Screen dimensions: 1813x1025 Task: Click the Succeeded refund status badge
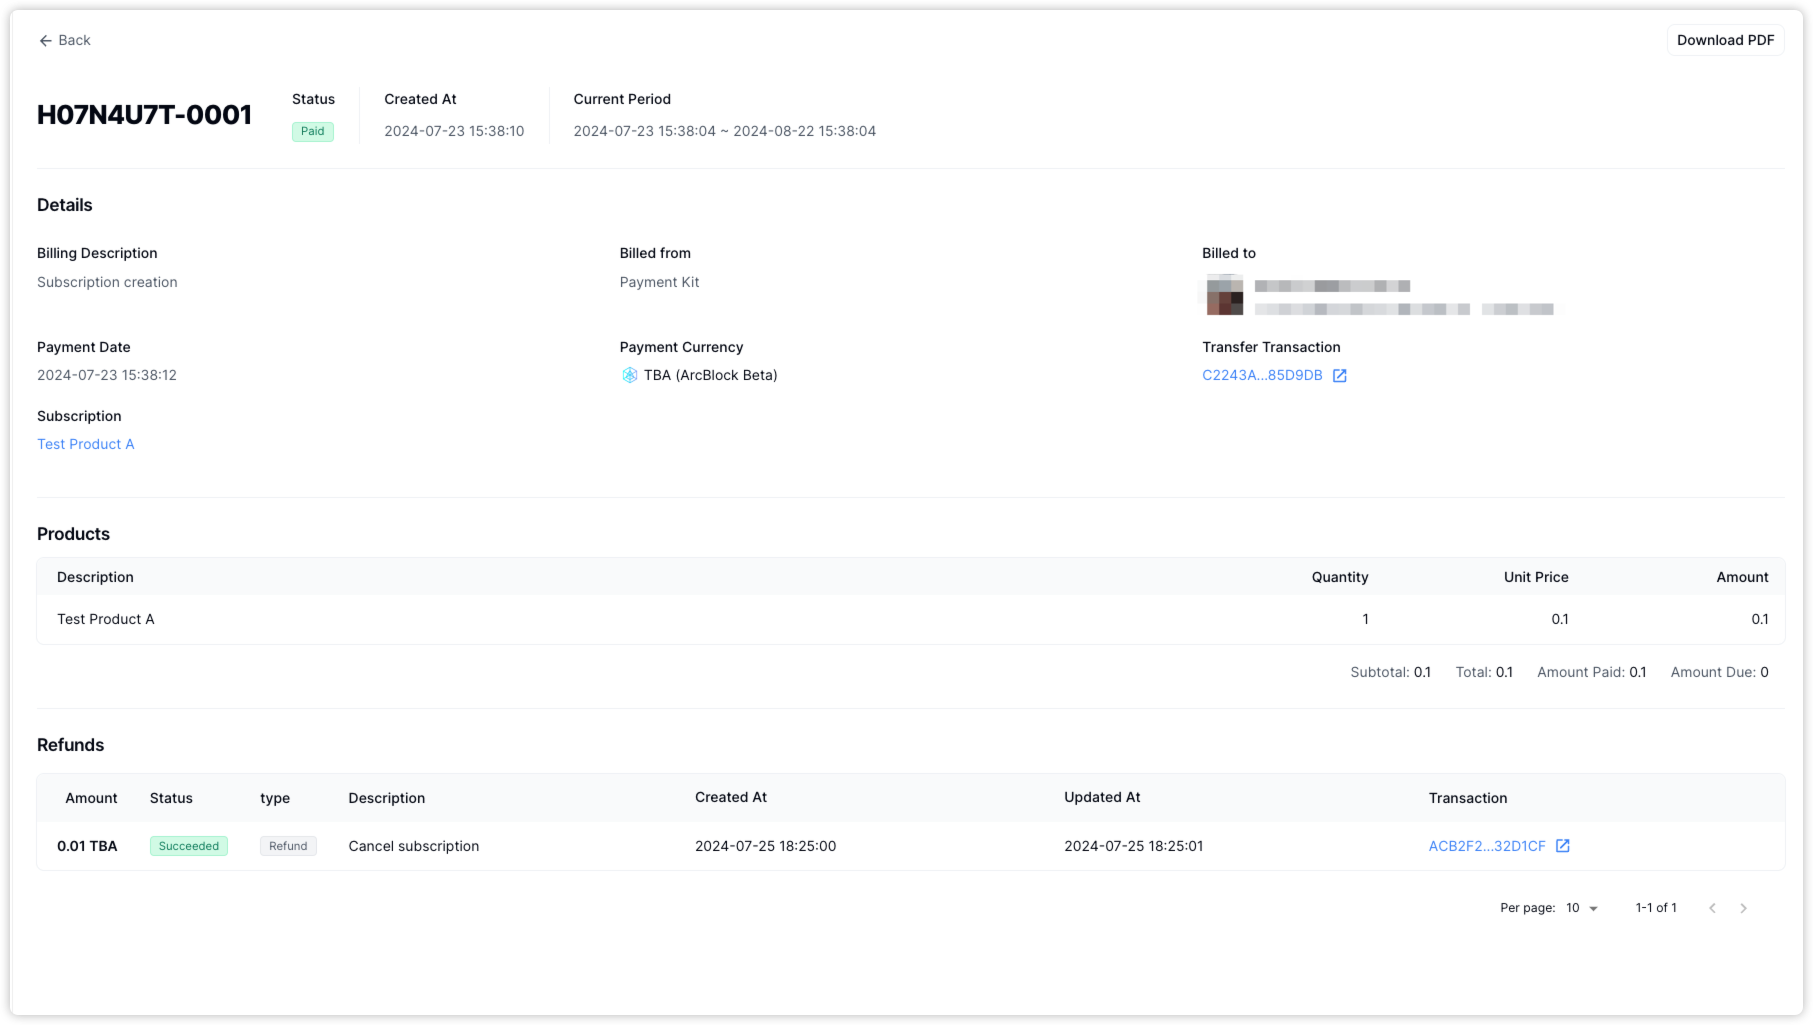[188, 846]
